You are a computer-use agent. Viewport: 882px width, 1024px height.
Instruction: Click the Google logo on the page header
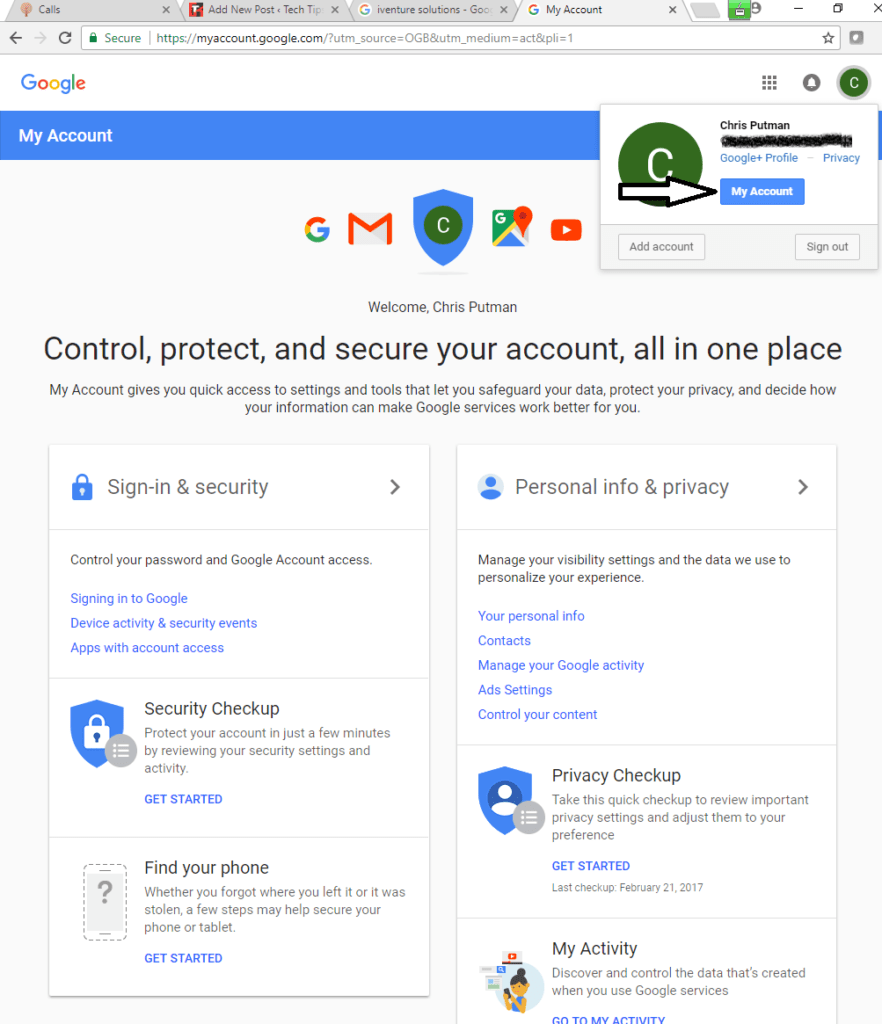[53, 83]
